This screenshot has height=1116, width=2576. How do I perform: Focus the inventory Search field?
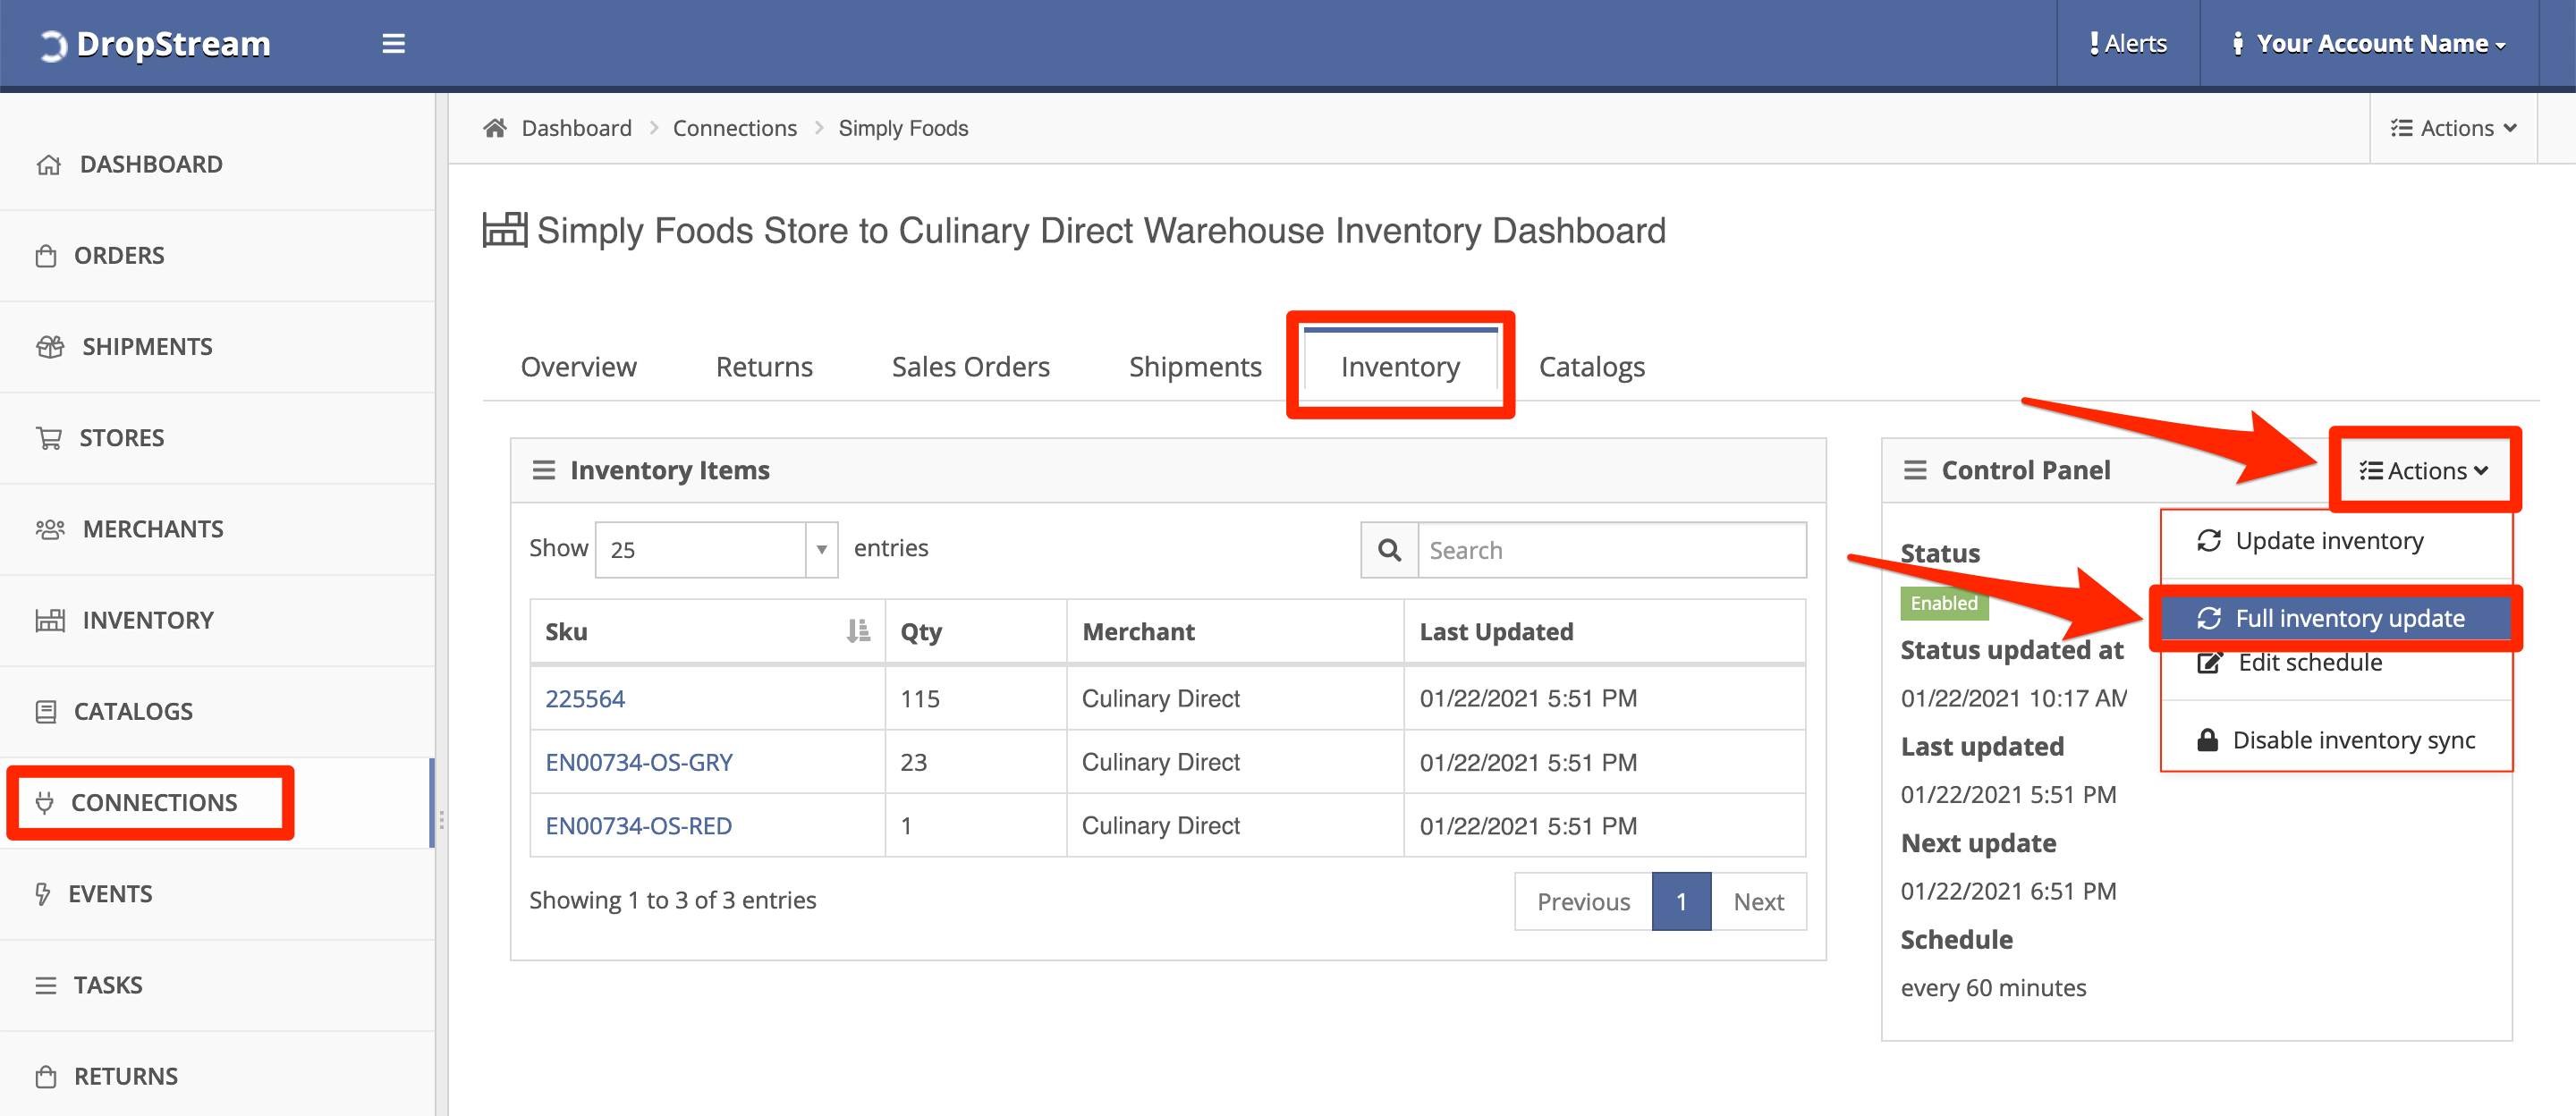point(1611,550)
